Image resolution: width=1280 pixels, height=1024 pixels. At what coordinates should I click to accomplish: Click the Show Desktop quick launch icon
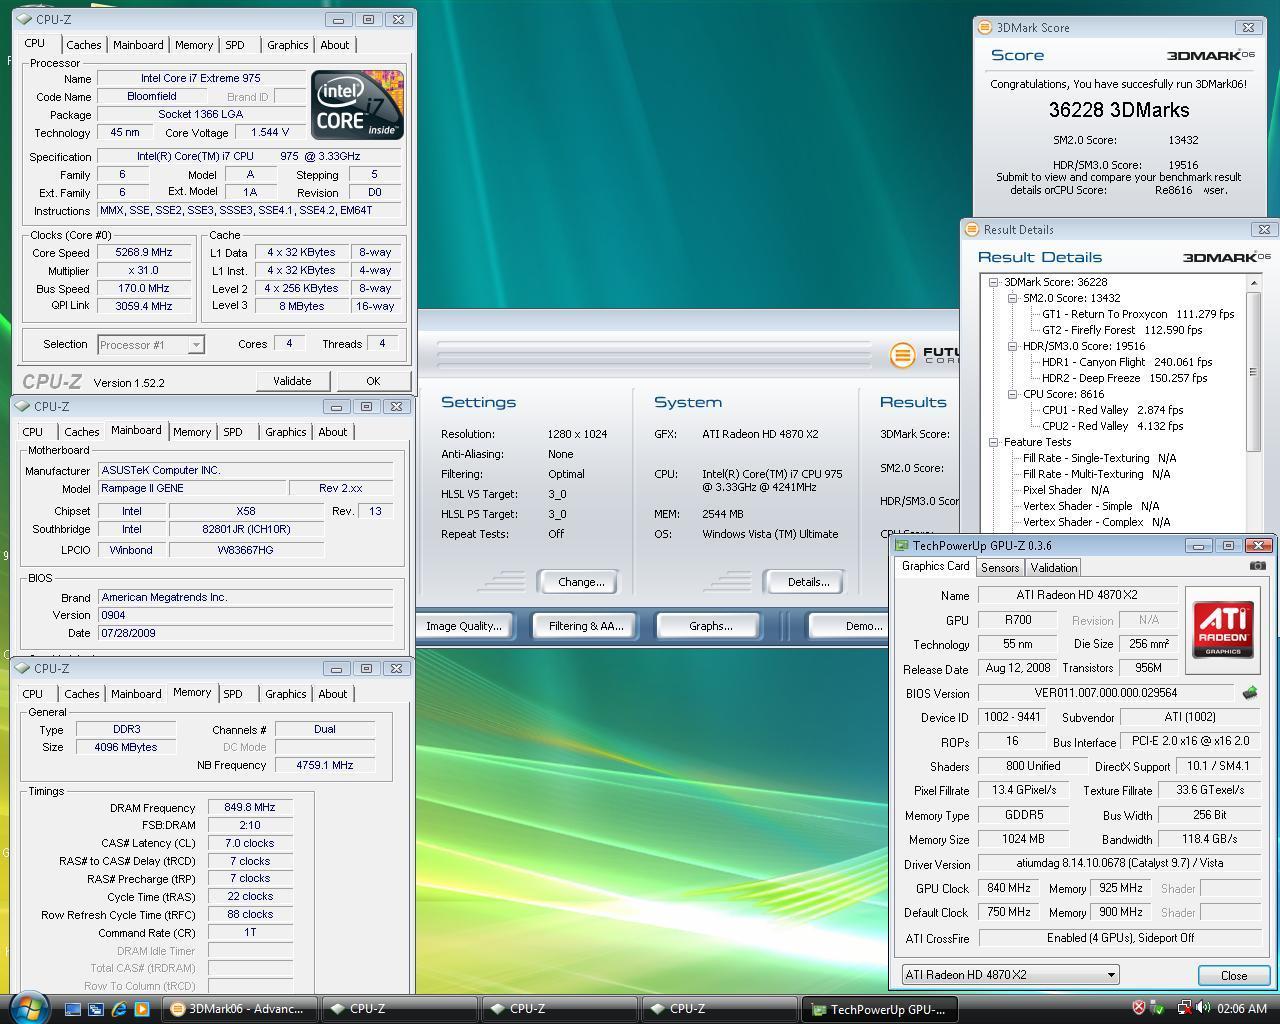pyautogui.click(x=73, y=1009)
